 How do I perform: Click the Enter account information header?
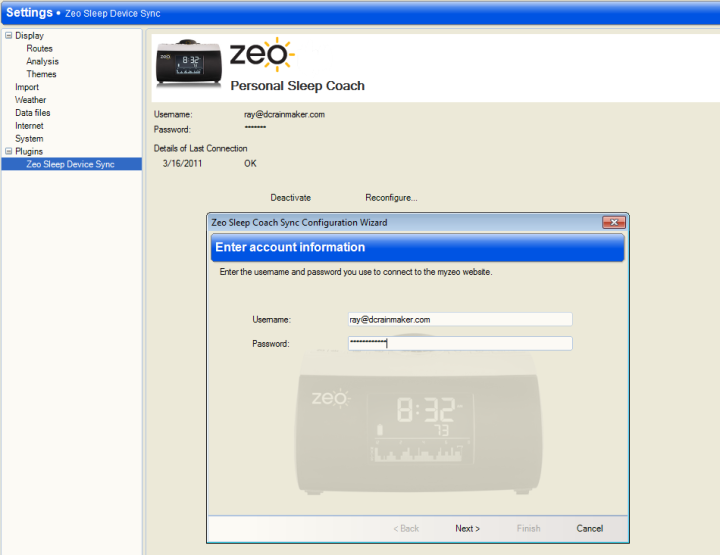coord(290,247)
